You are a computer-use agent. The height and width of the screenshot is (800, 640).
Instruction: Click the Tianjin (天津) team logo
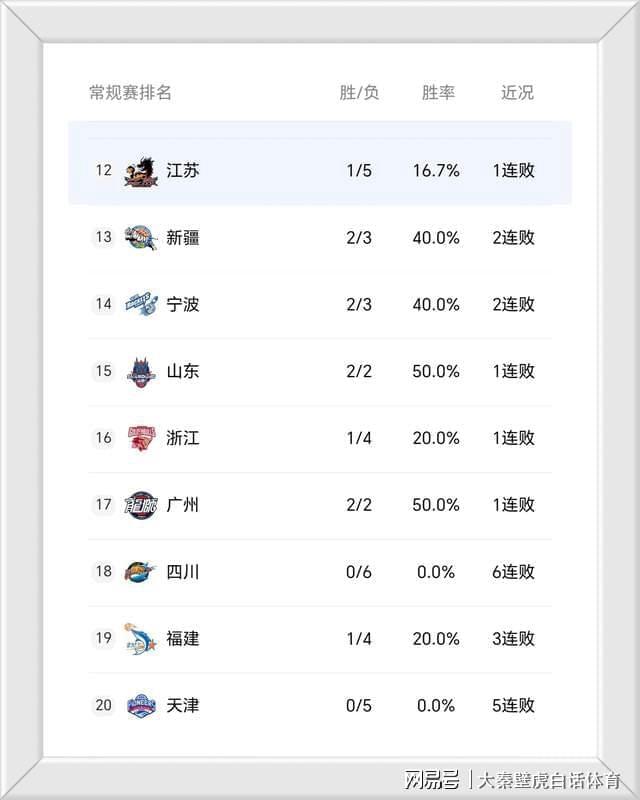[x=140, y=705]
